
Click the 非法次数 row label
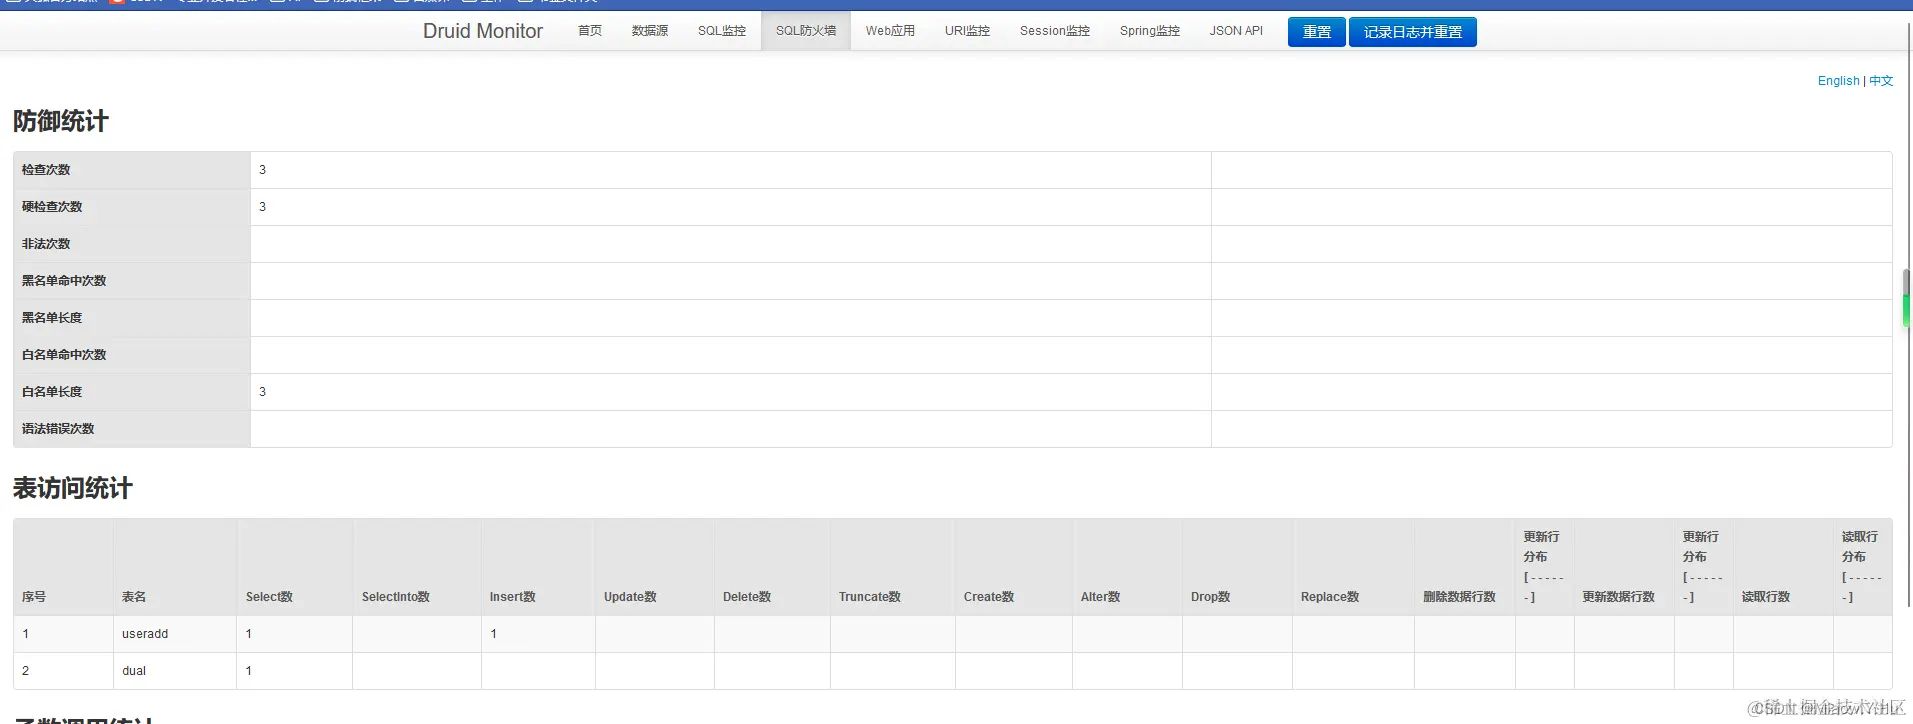[46, 244]
